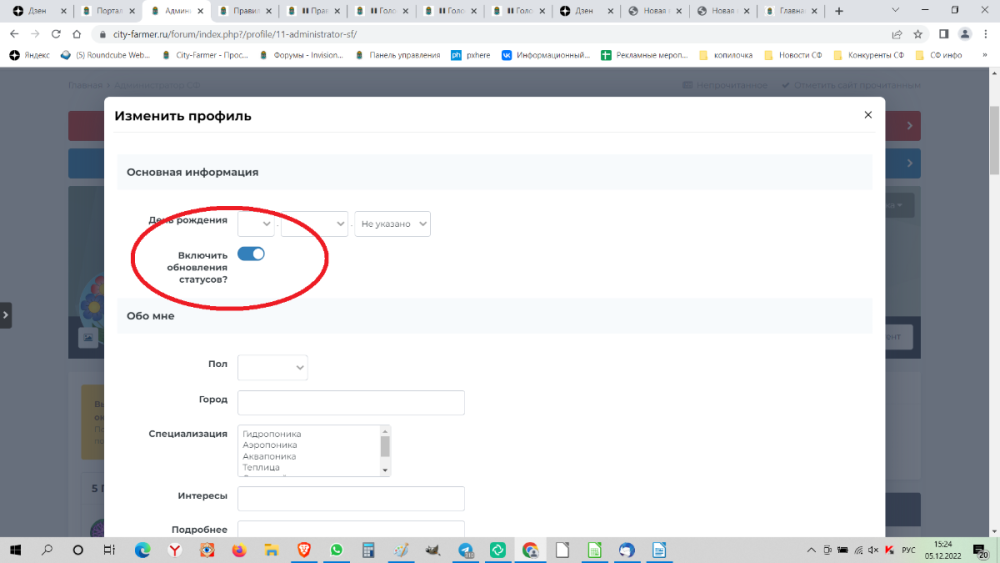This screenshot has width=1000, height=563.
Task: Open the Панель управления bookmark
Action: pos(400,55)
